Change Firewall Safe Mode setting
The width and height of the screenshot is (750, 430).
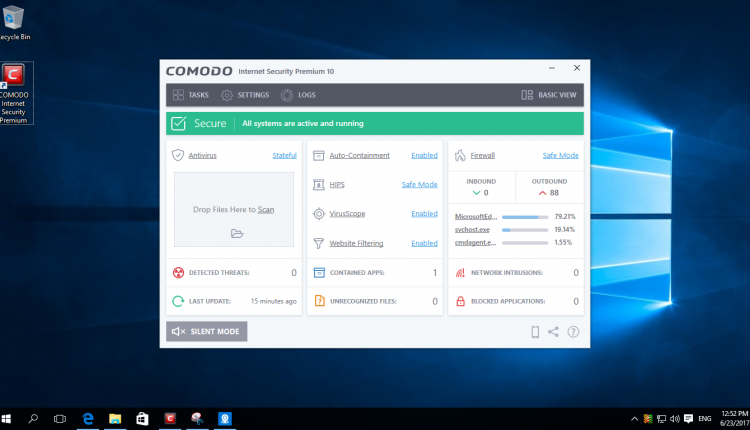(x=561, y=155)
